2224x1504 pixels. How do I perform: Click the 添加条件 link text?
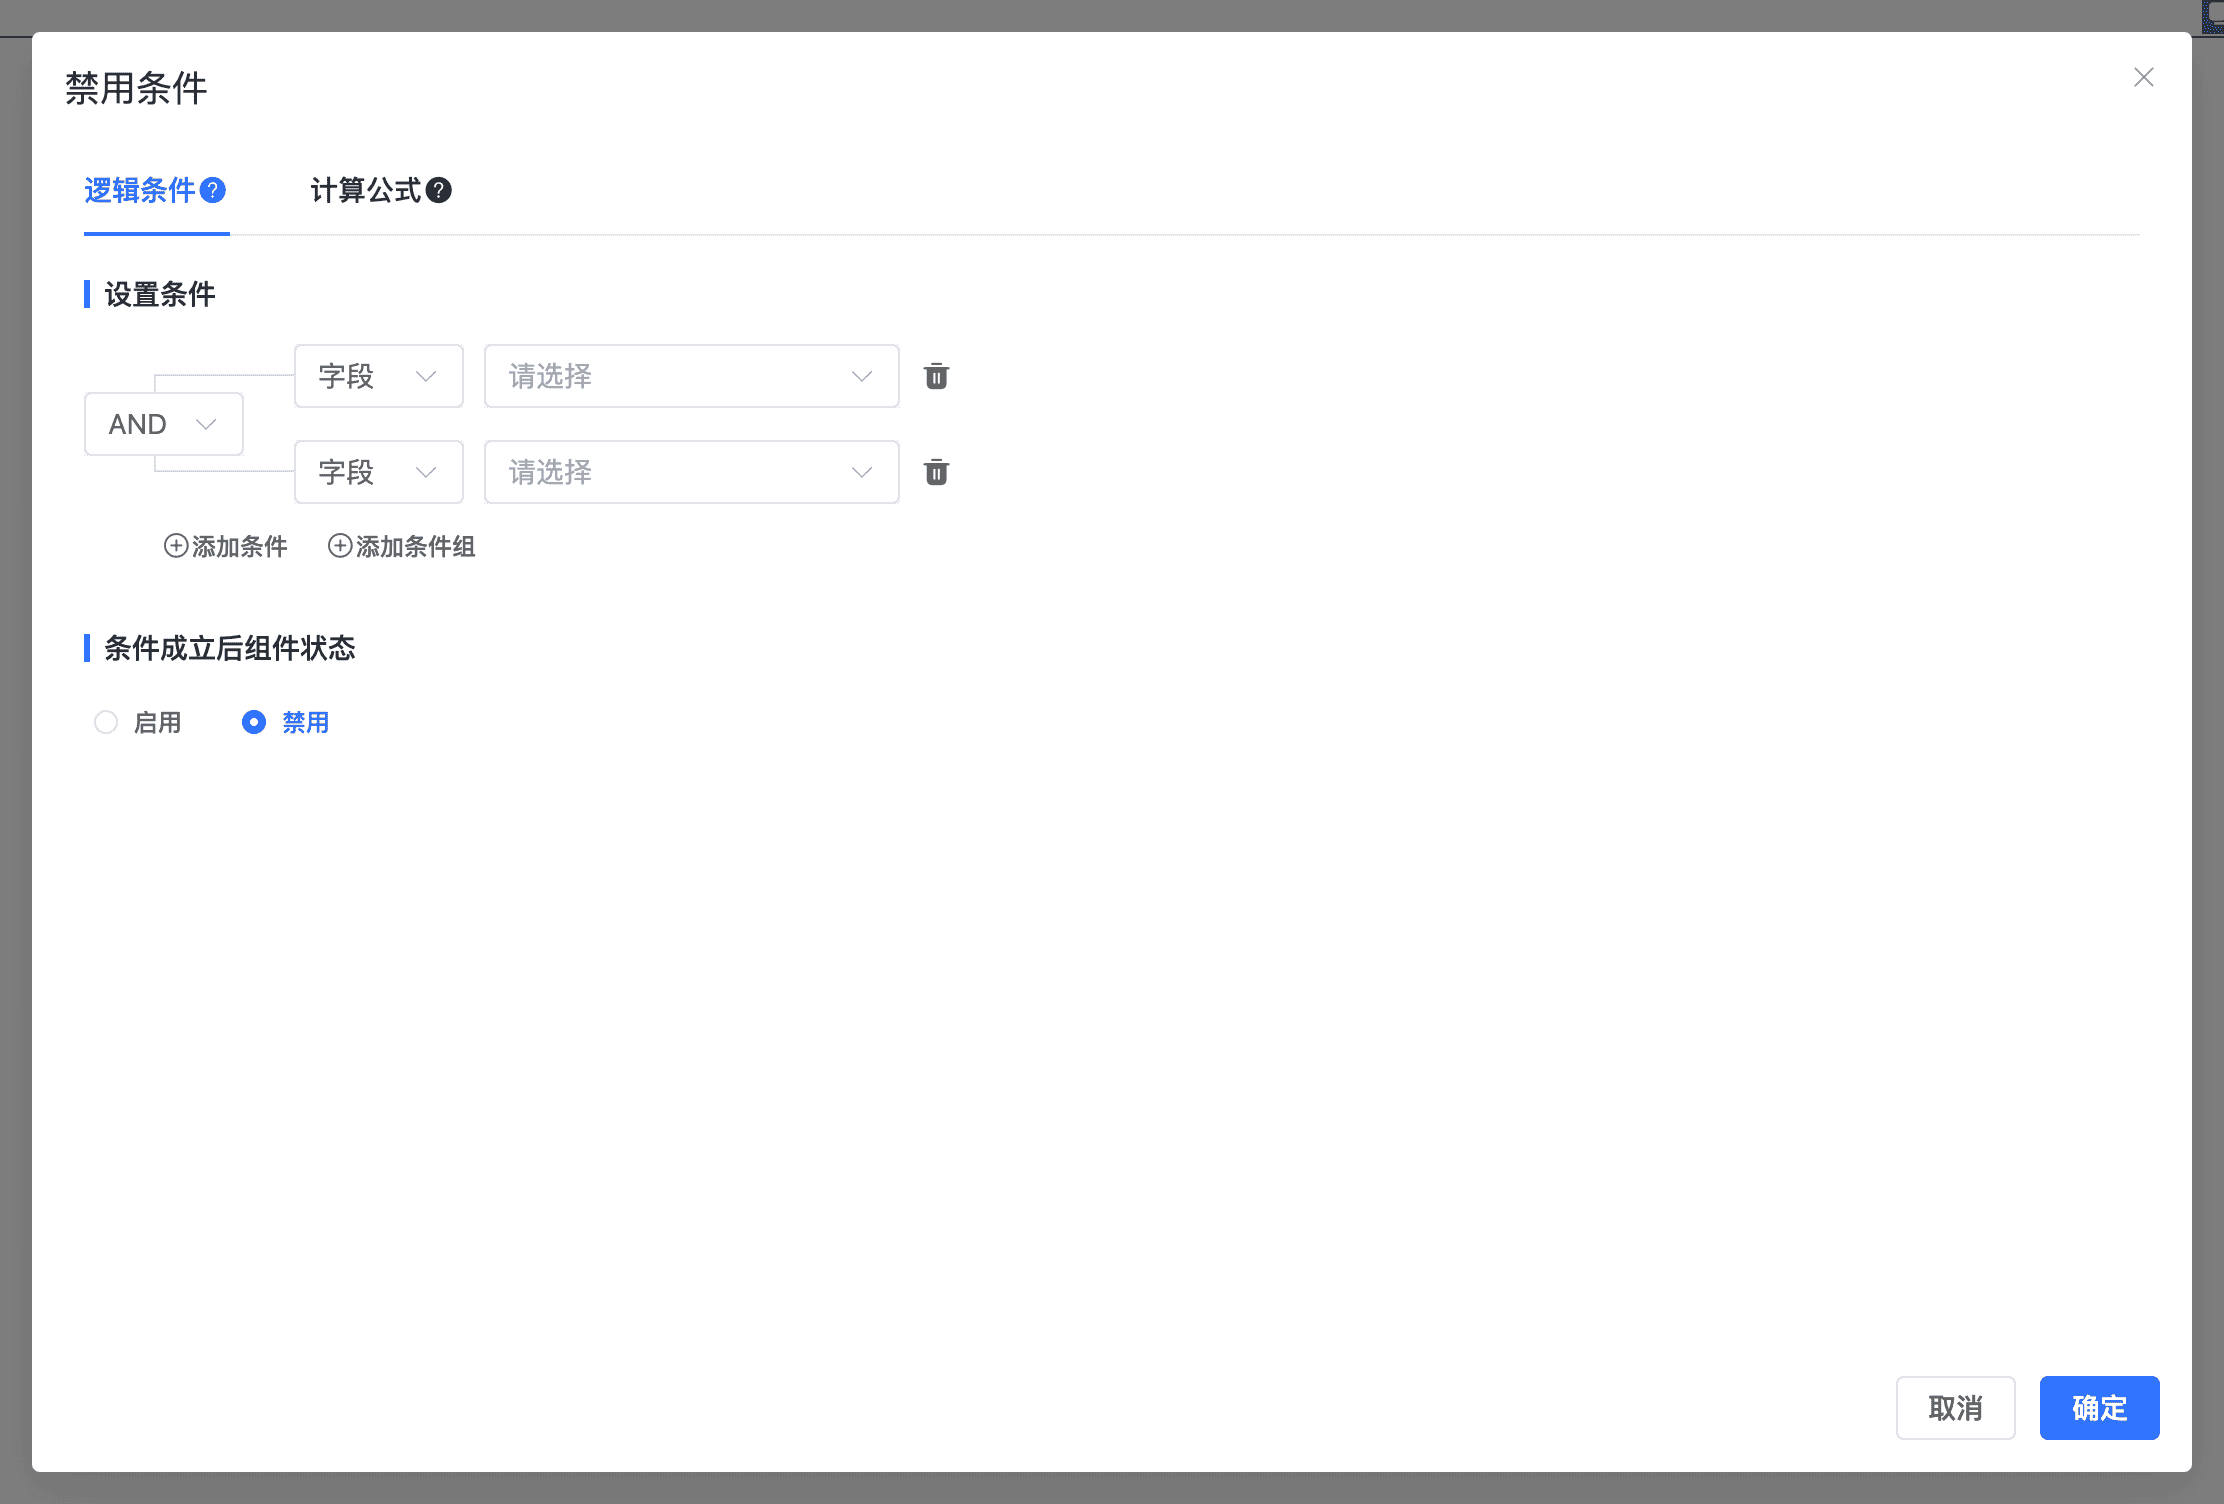[x=240, y=546]
